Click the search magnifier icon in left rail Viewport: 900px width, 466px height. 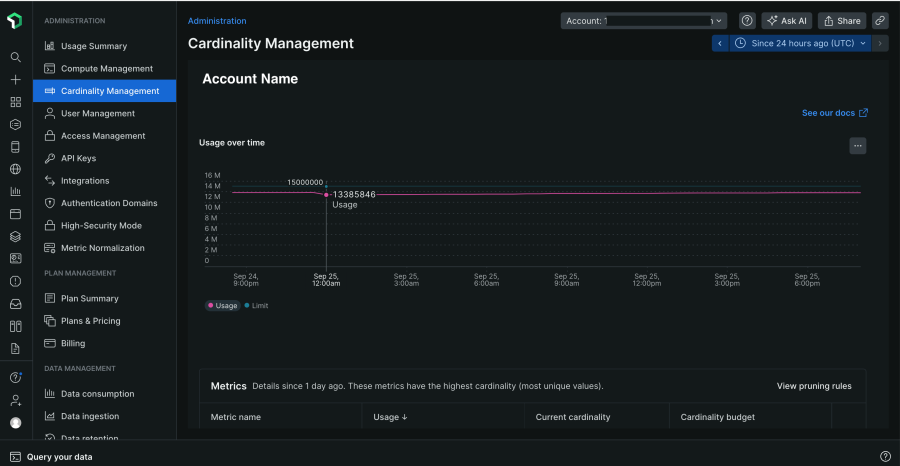(15, 57)
